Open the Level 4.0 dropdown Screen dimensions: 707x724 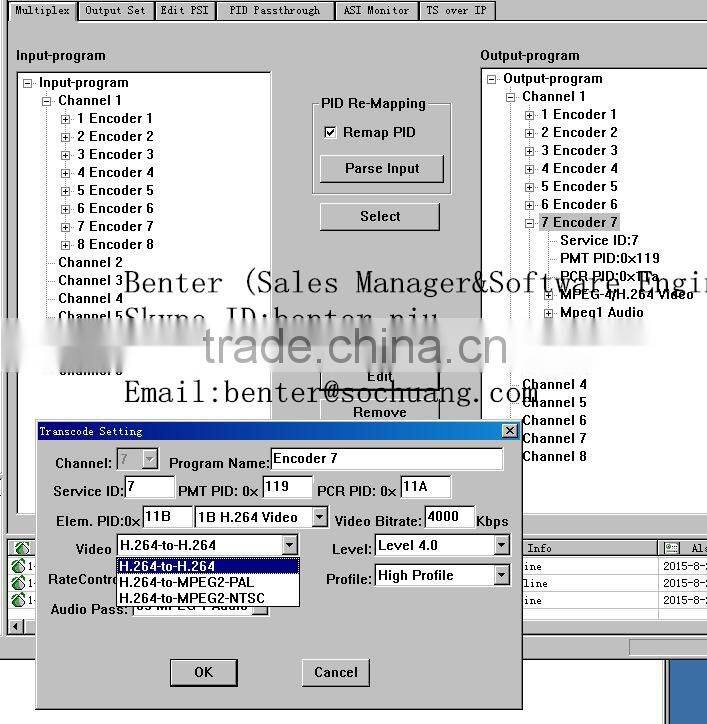501,545
